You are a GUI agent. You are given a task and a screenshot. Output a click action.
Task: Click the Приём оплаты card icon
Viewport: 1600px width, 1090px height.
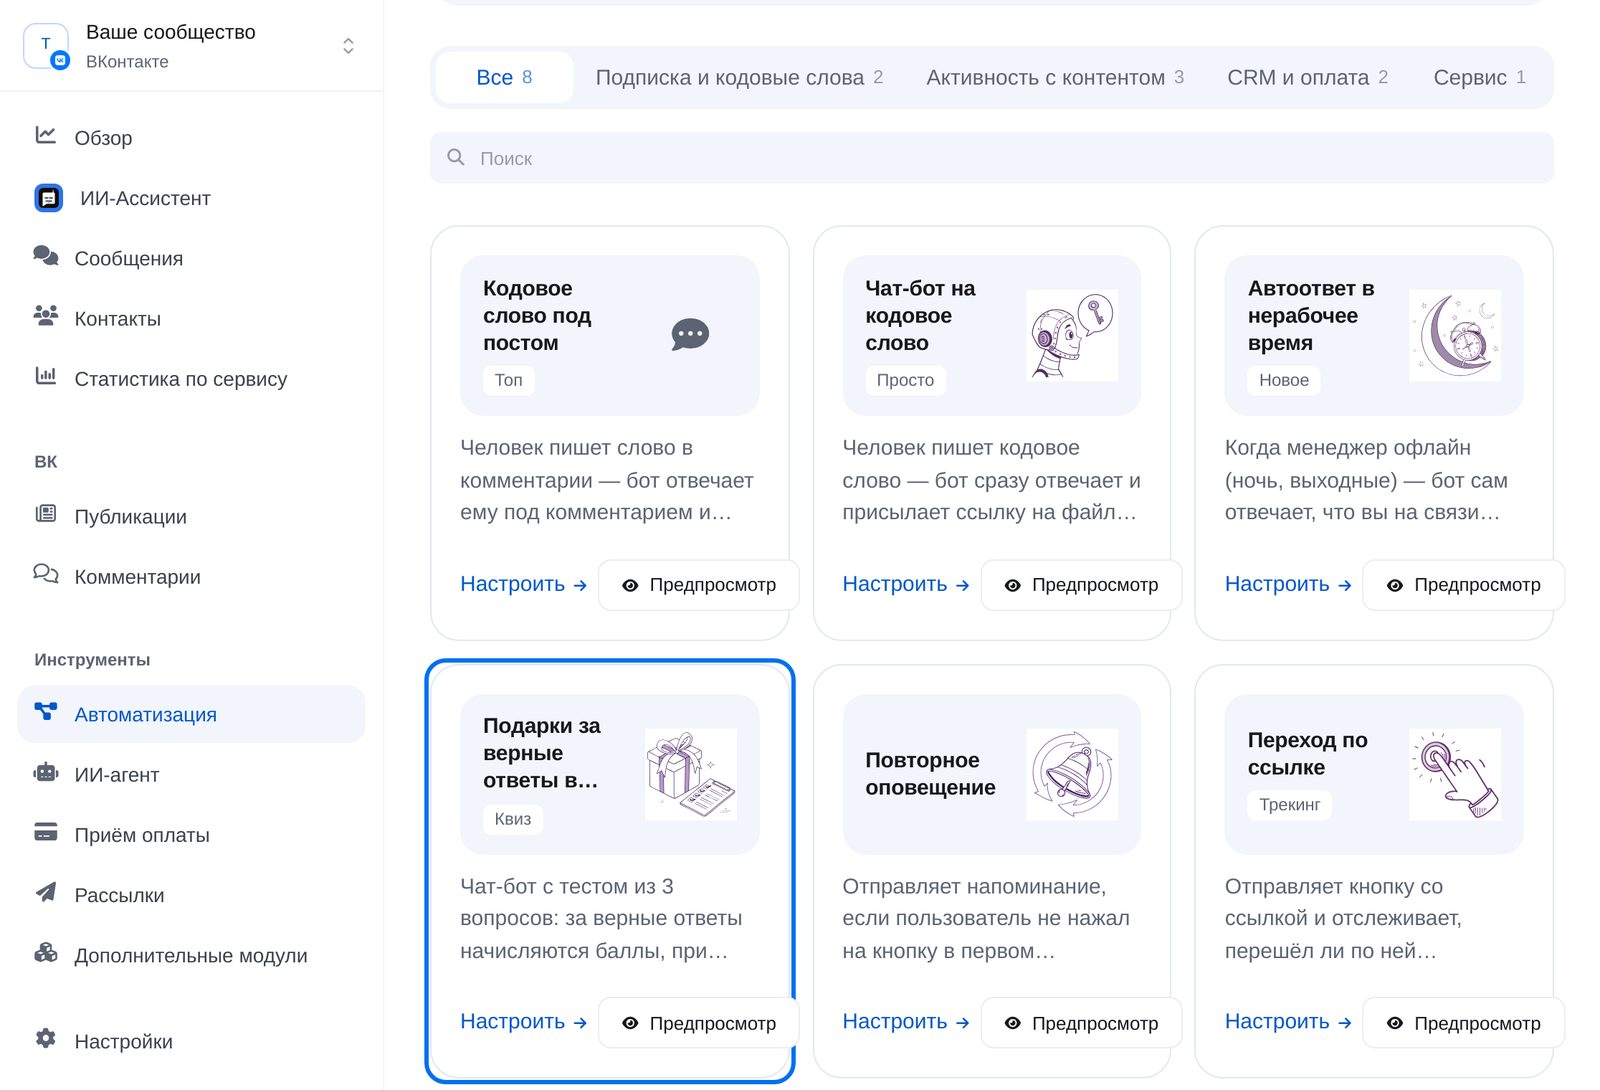tap(46, 832)
